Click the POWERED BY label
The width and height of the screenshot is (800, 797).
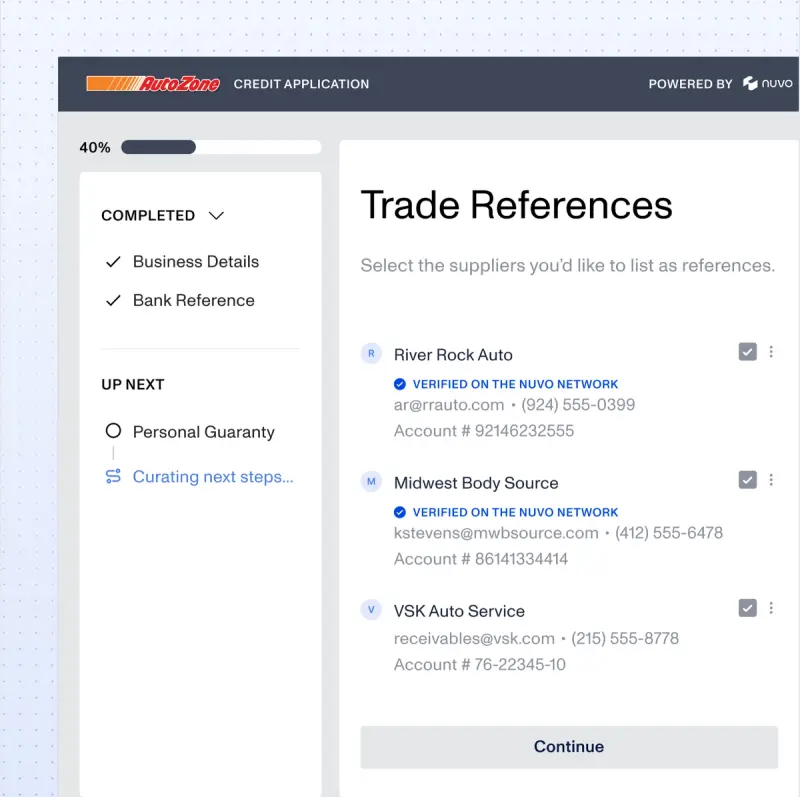690,84
